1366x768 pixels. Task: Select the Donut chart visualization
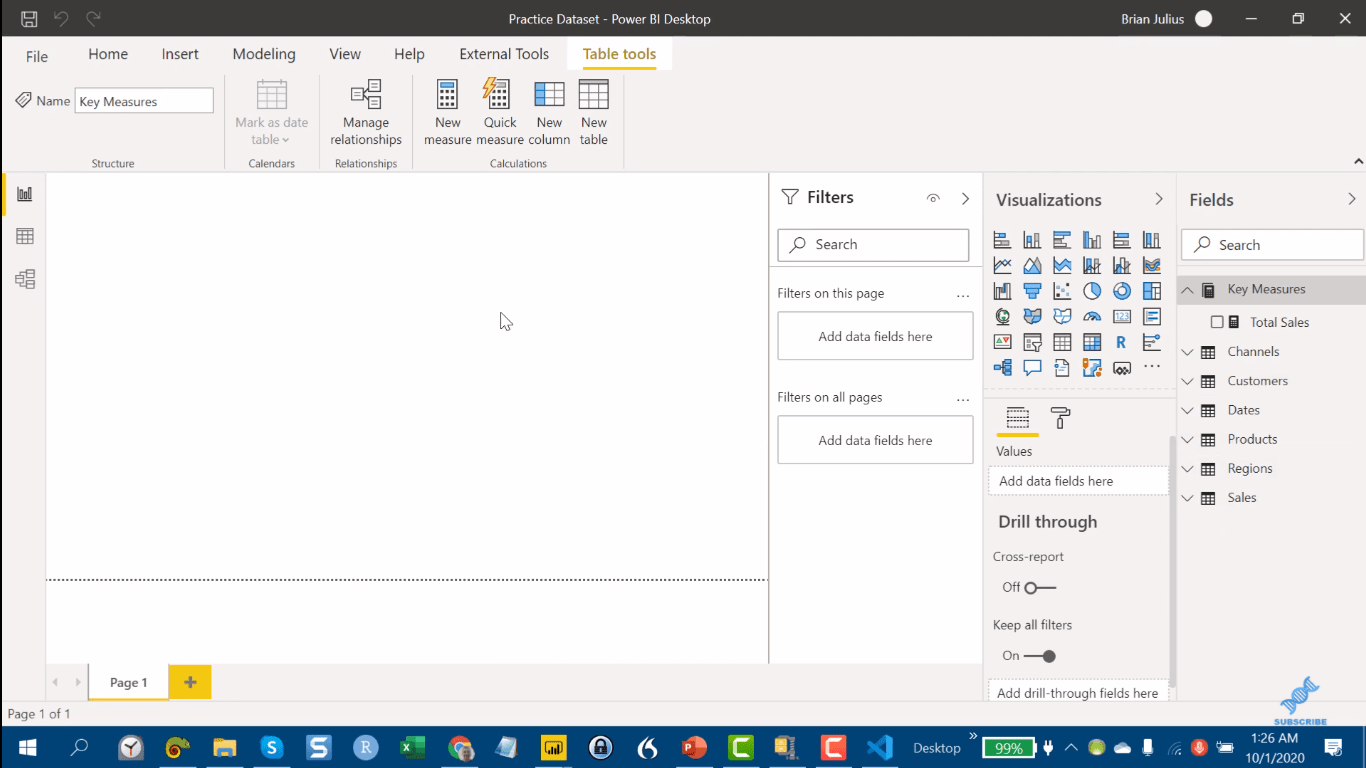pos(1122,291)
